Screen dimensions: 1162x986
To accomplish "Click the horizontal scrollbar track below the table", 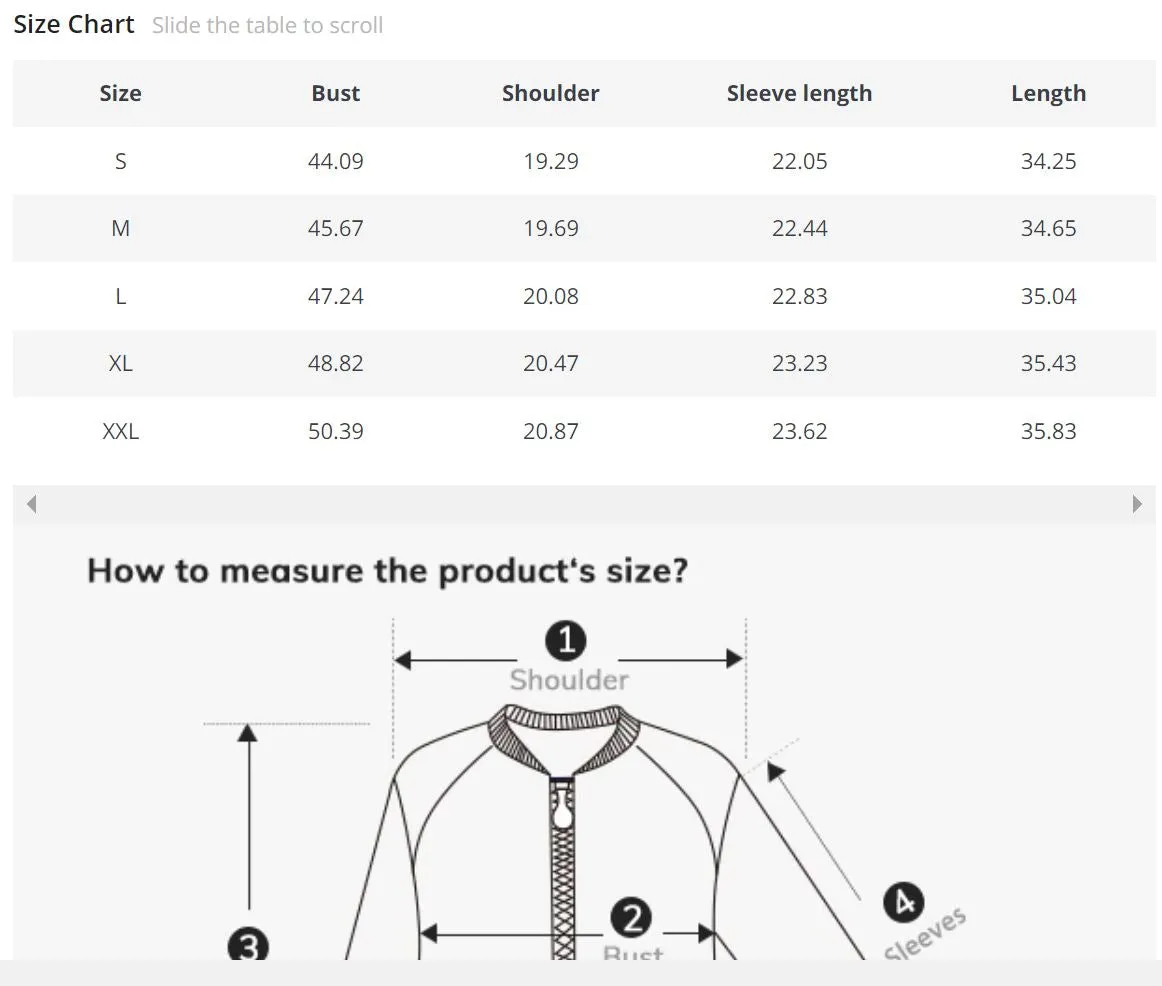I will coord(584,504).
